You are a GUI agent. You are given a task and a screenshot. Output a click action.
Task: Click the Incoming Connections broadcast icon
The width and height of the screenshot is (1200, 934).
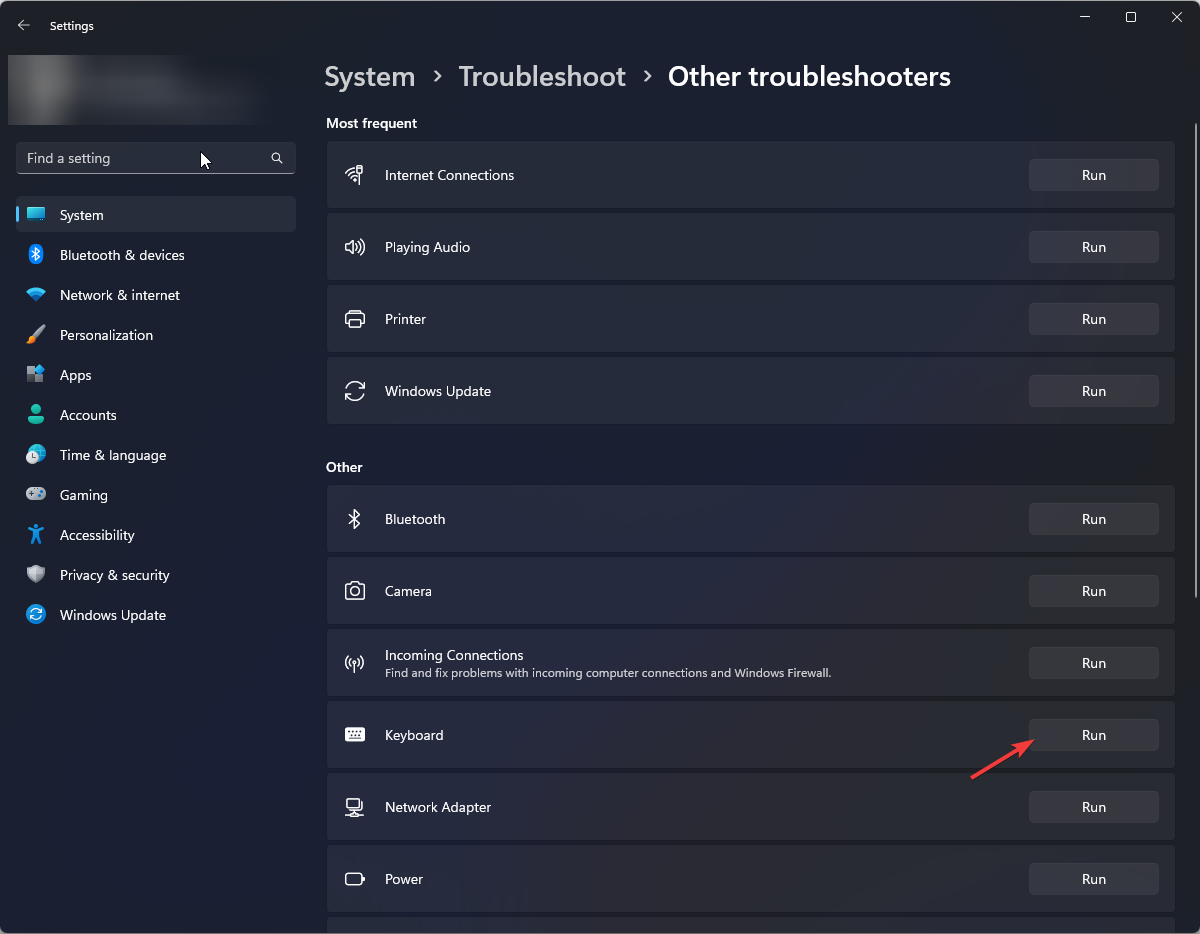[x=354, y=663]
